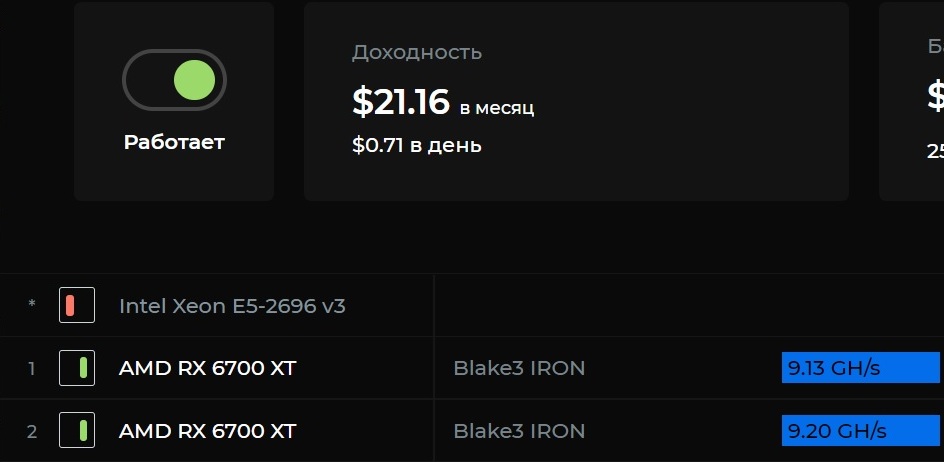This screenshot has width=944, height=462.
Task: Open the Blake3 IRON algorithm of GPU 1
Action: tap(519, 368)
